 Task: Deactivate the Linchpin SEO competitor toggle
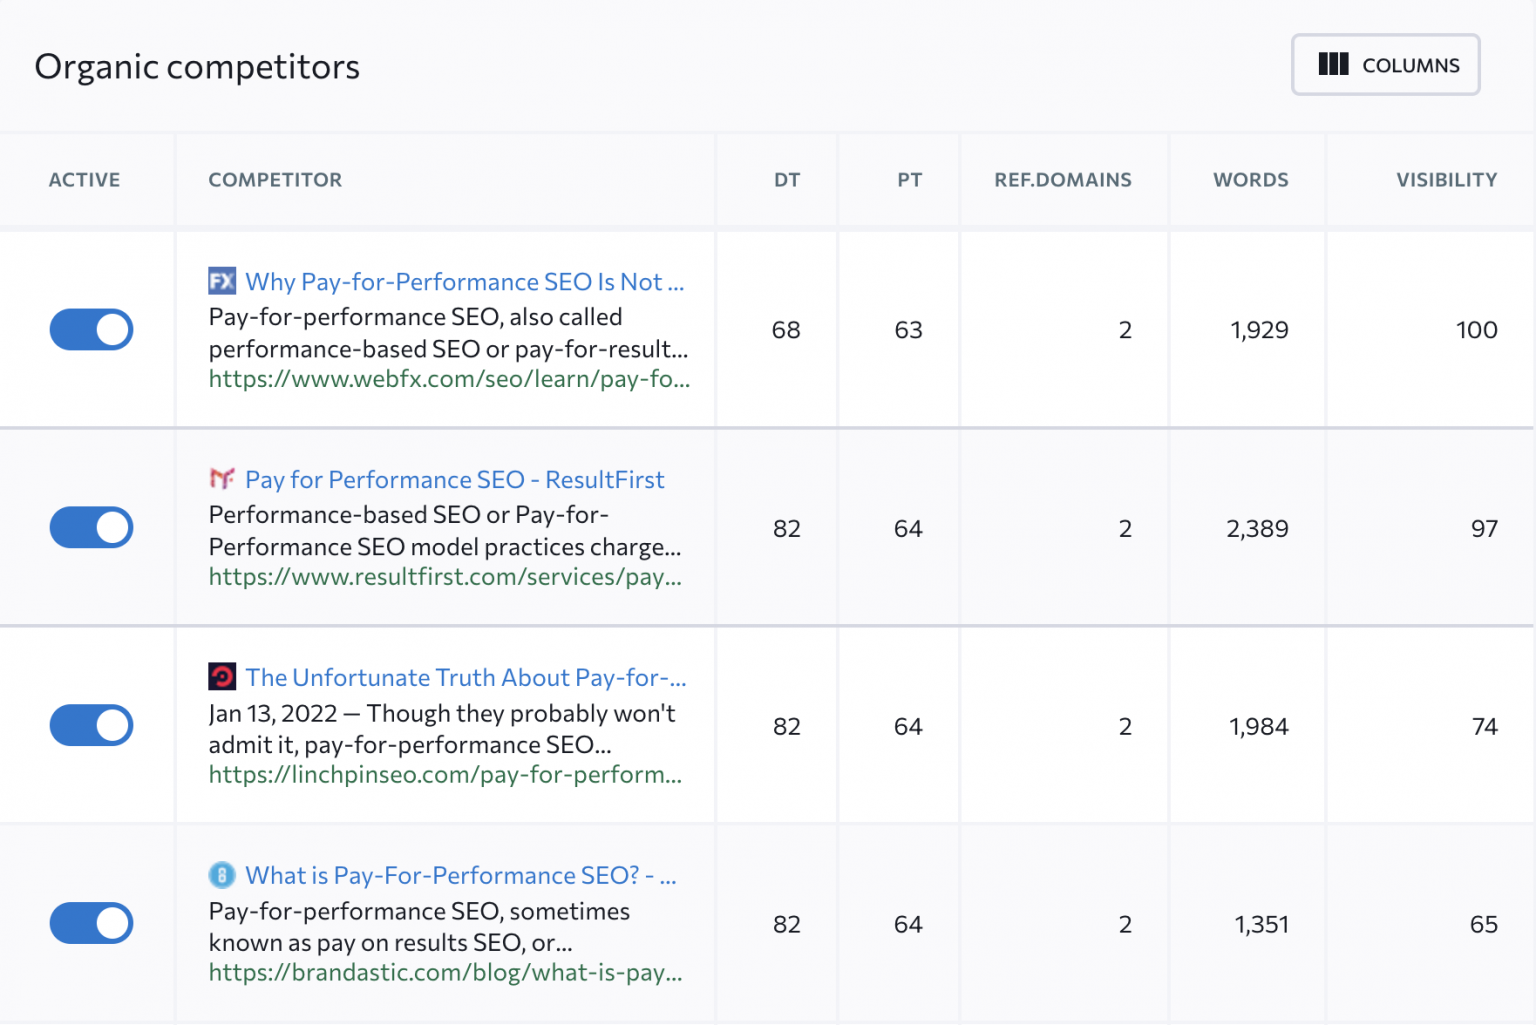[91, 725]
